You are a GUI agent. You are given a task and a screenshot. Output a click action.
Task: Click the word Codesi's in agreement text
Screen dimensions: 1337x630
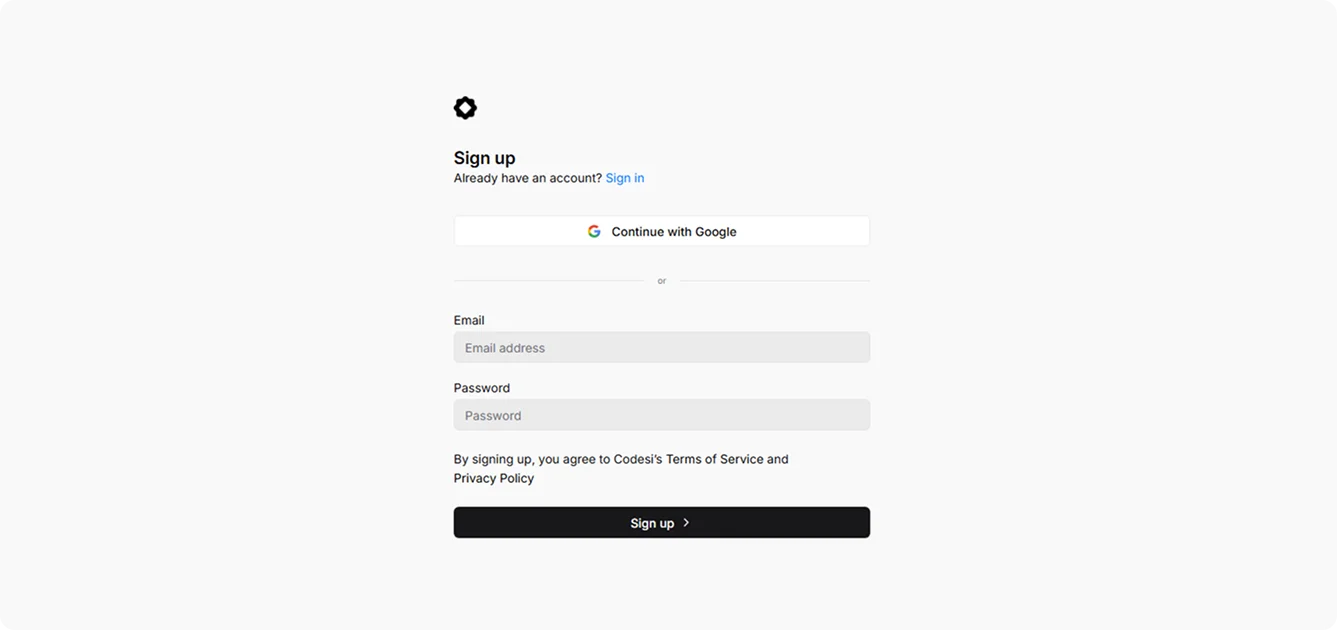[x=638, y=459]
